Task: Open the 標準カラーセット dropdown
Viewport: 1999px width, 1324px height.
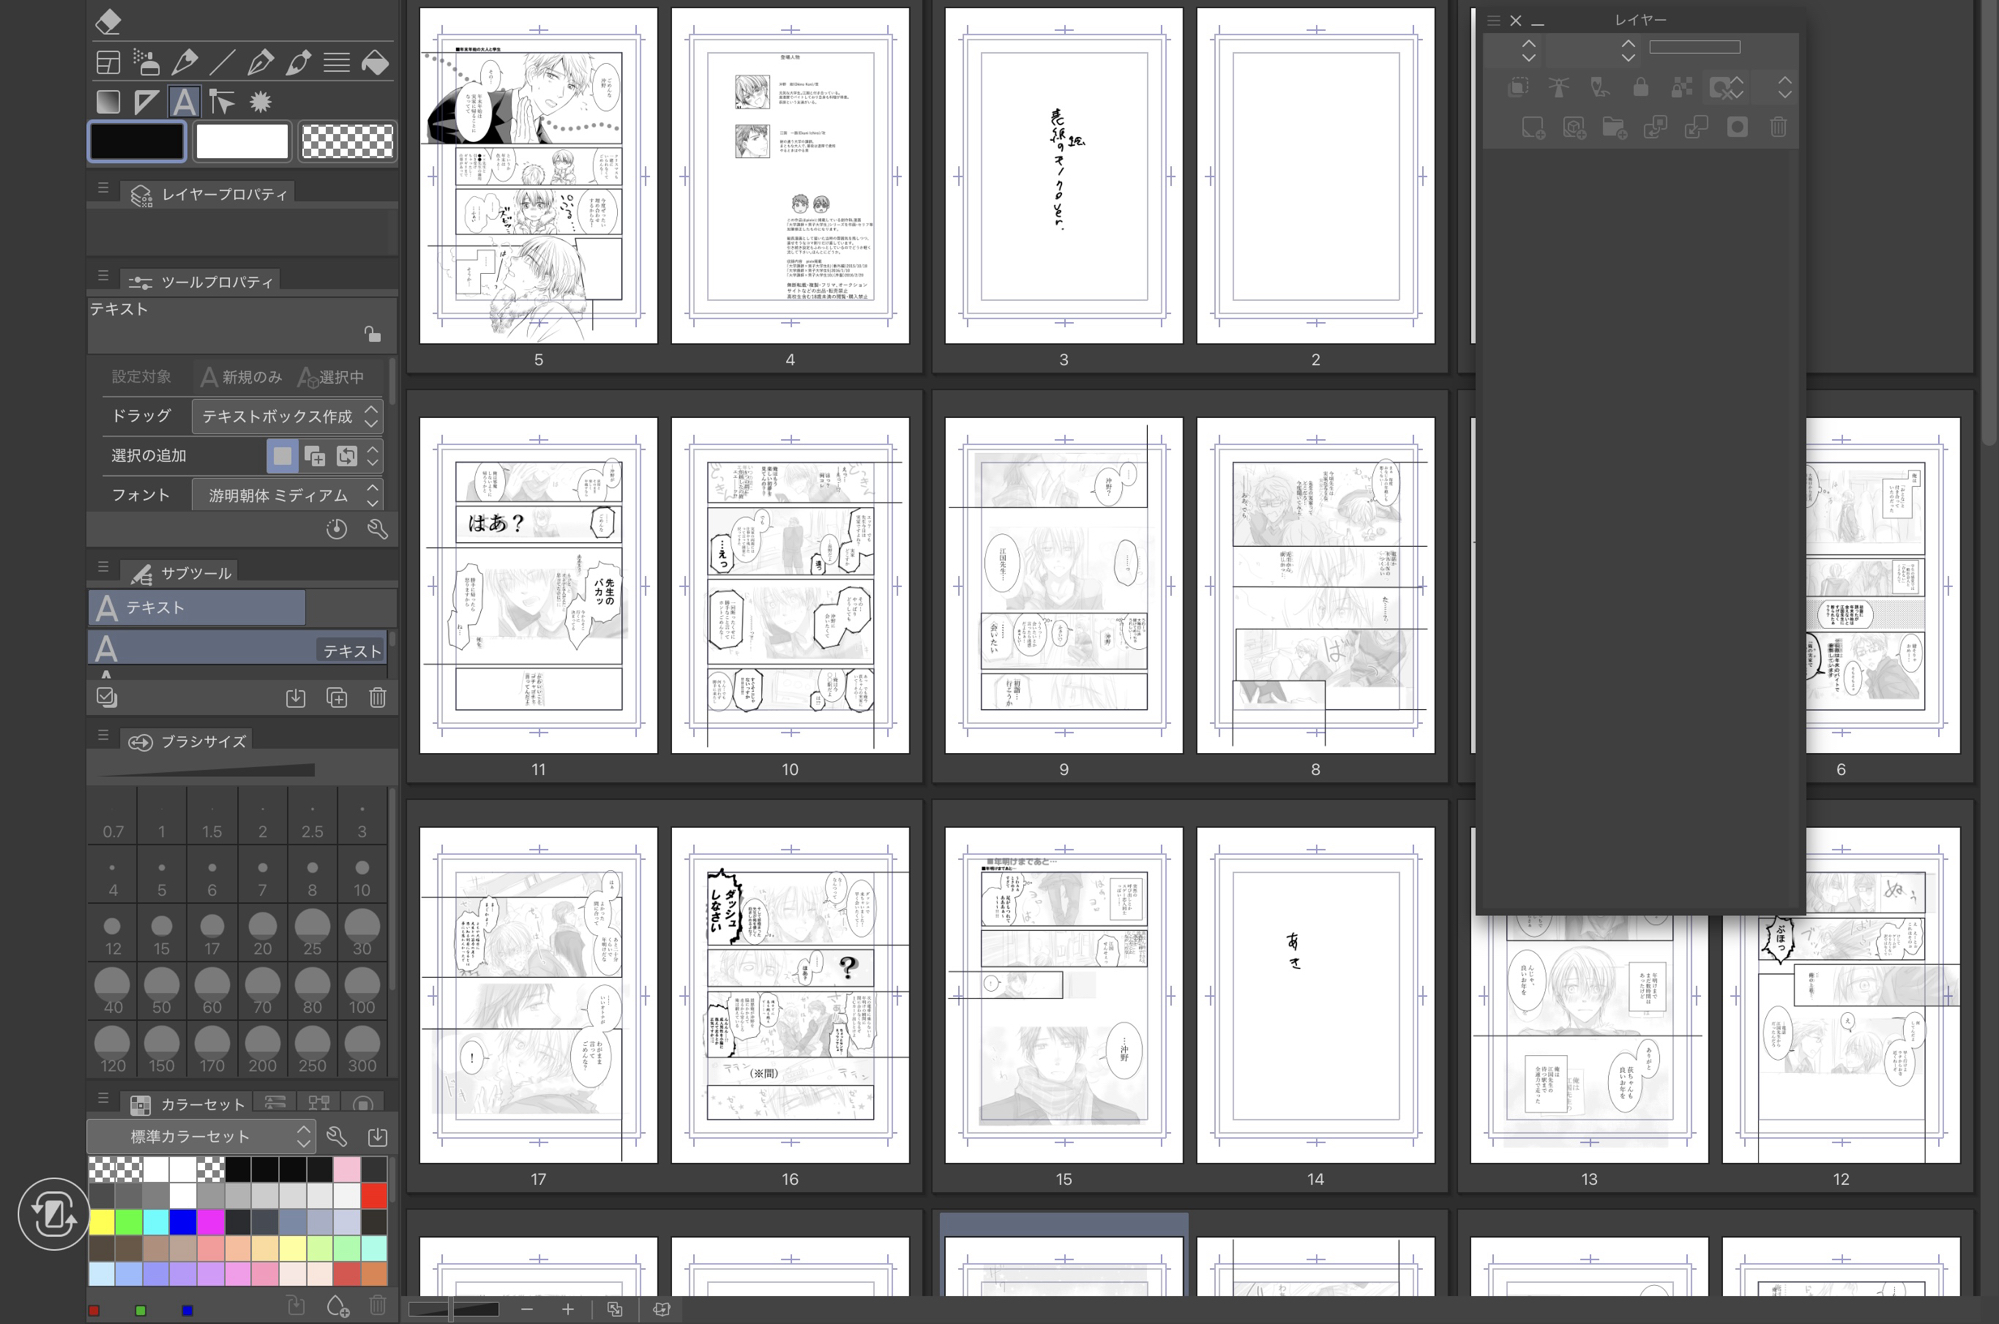Action: (x=201, y=1136)
